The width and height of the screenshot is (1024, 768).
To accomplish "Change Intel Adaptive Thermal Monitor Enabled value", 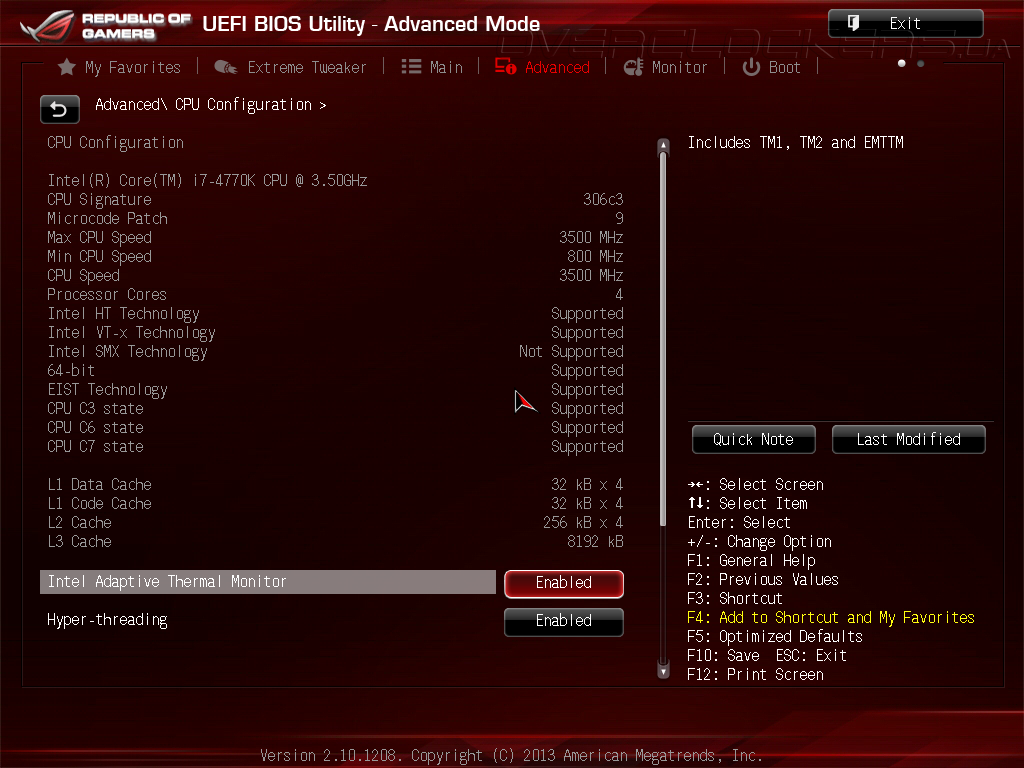I will point(564,583).
